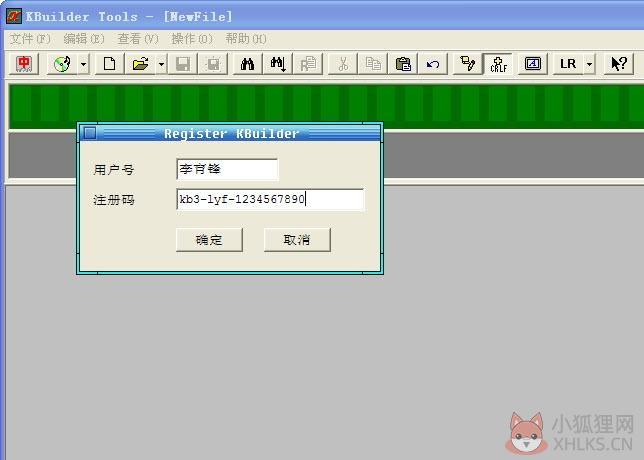
Task: Click the Replace toolbar icon
Action: [x=308, y=64]
